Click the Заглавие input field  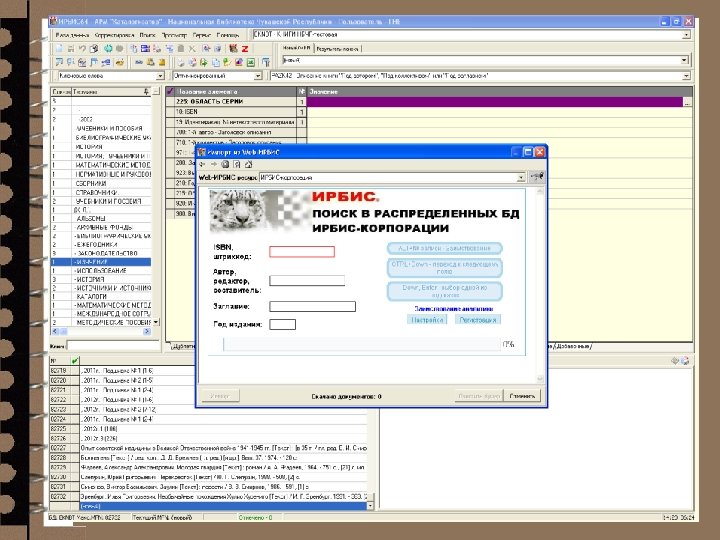[312, 306]
